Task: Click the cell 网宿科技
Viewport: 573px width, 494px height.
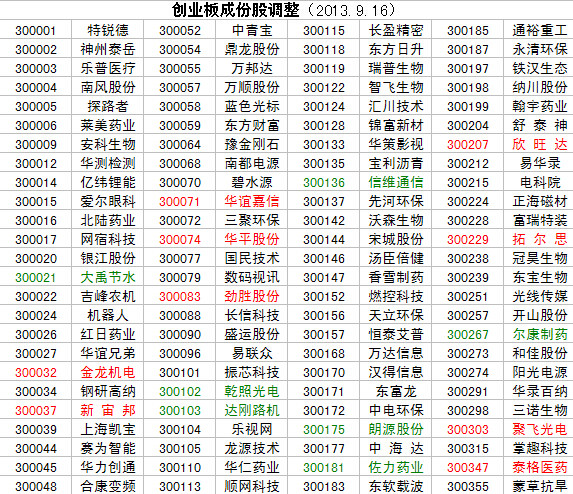Action: [x=108, y=239]
